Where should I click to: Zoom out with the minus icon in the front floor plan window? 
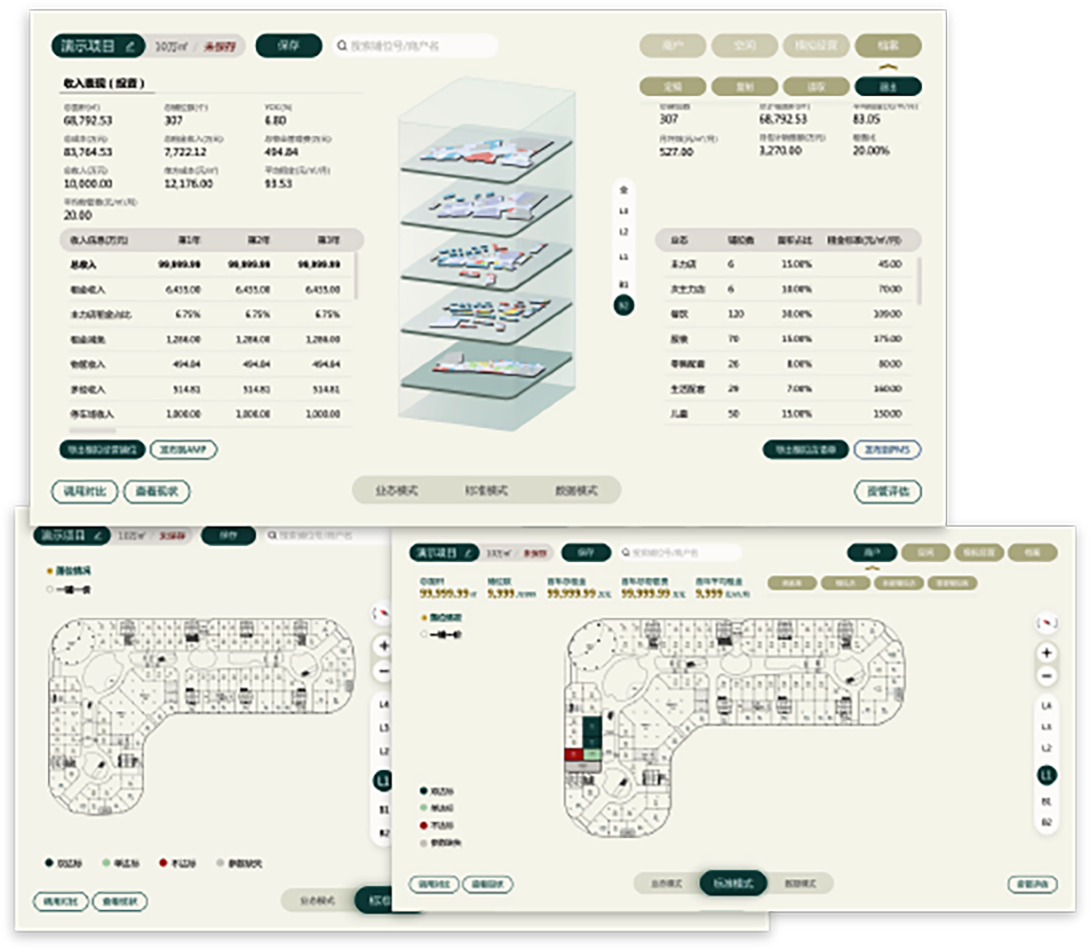pyautogui.click(x=1047, y=677)
